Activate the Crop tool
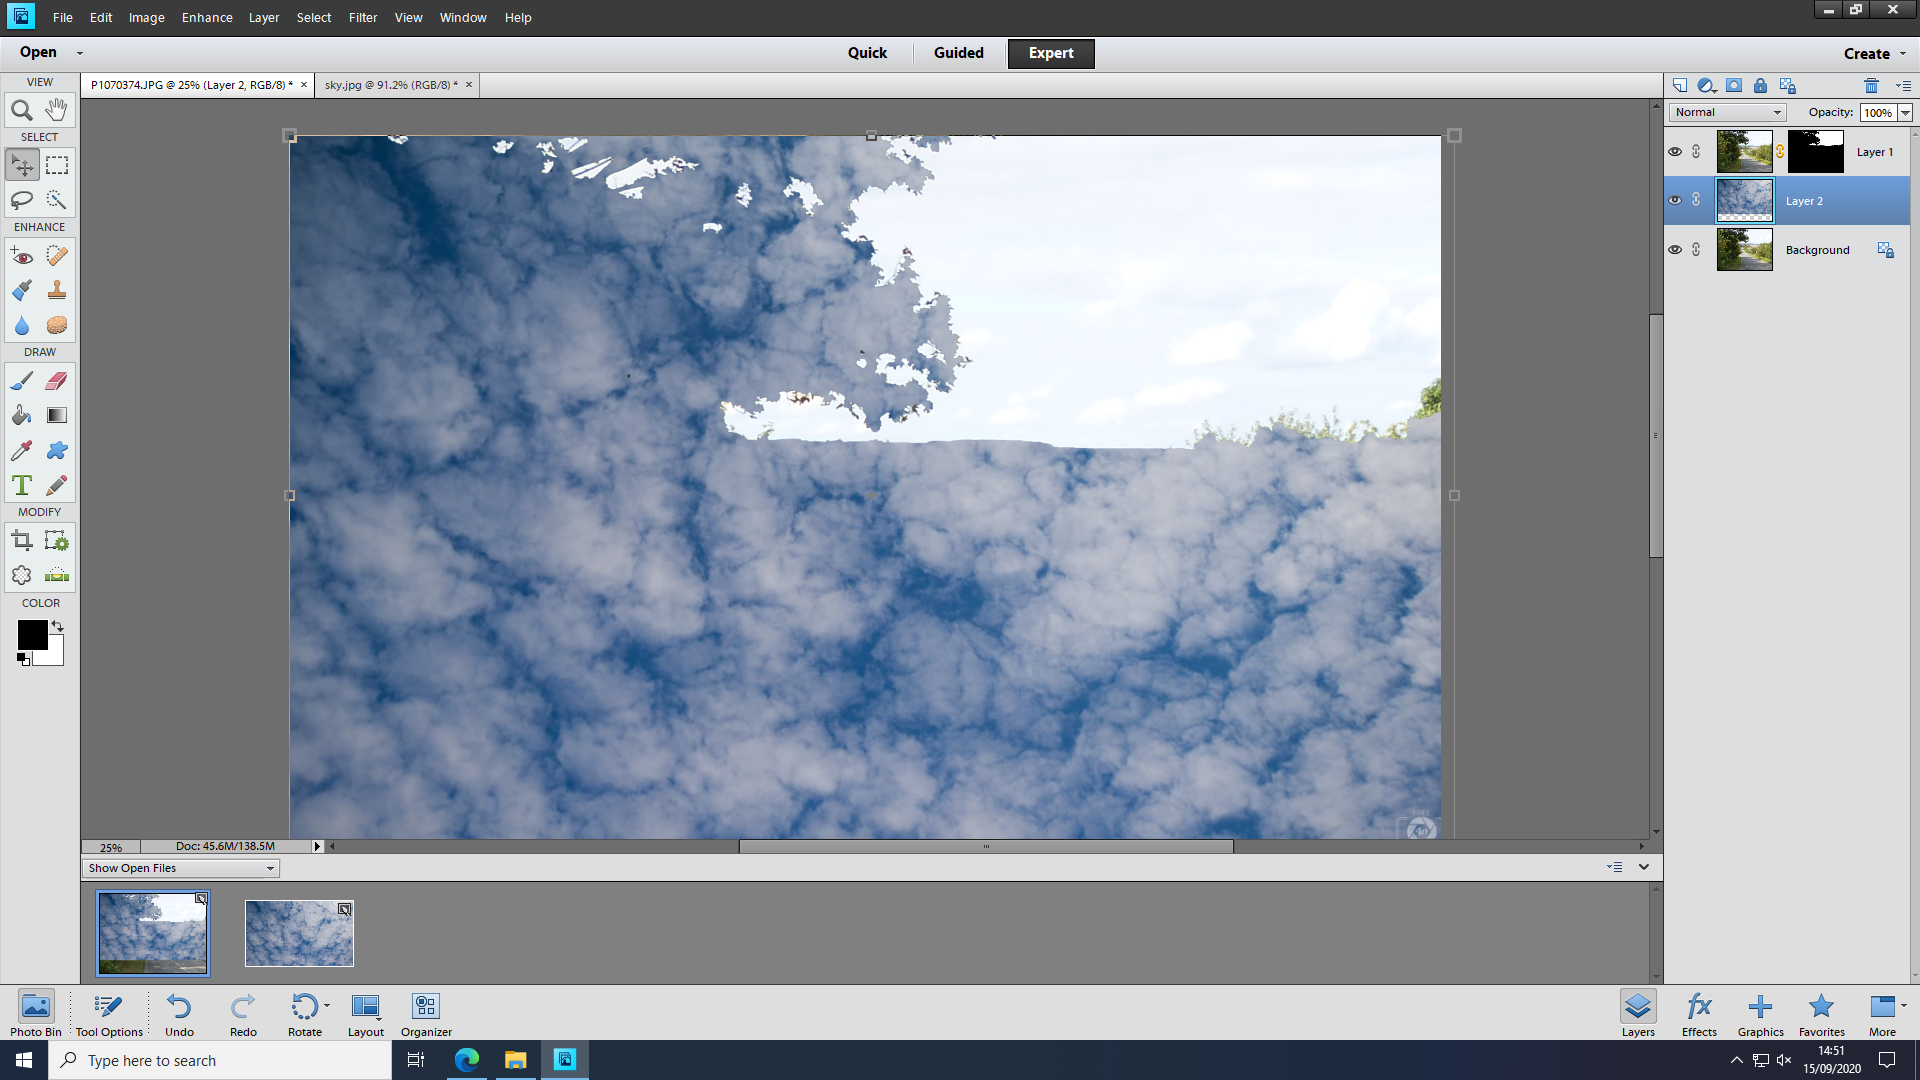Image resolution: width=1920 pixels, height=1080 pixels. (x=21, y=541)
